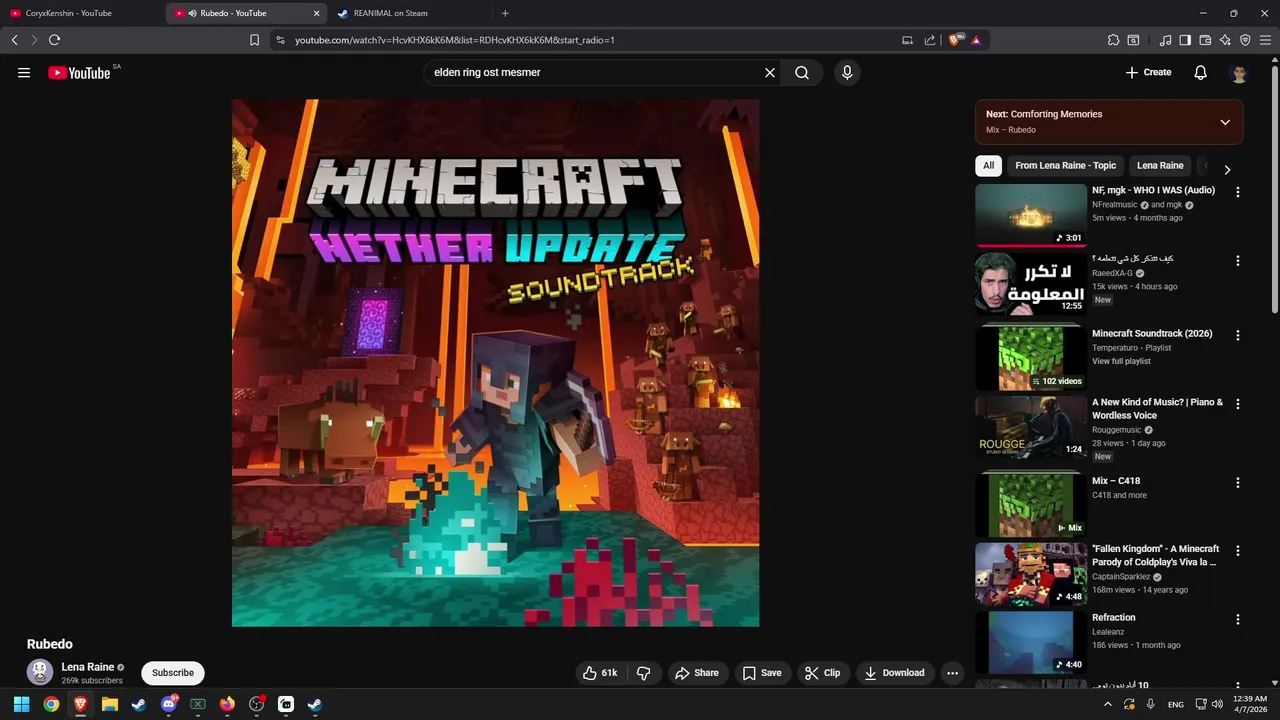This screenshot has width=1280, height=720.
Task: Open options for the Fallen Kingdom video
Action: coord(1237,551)
